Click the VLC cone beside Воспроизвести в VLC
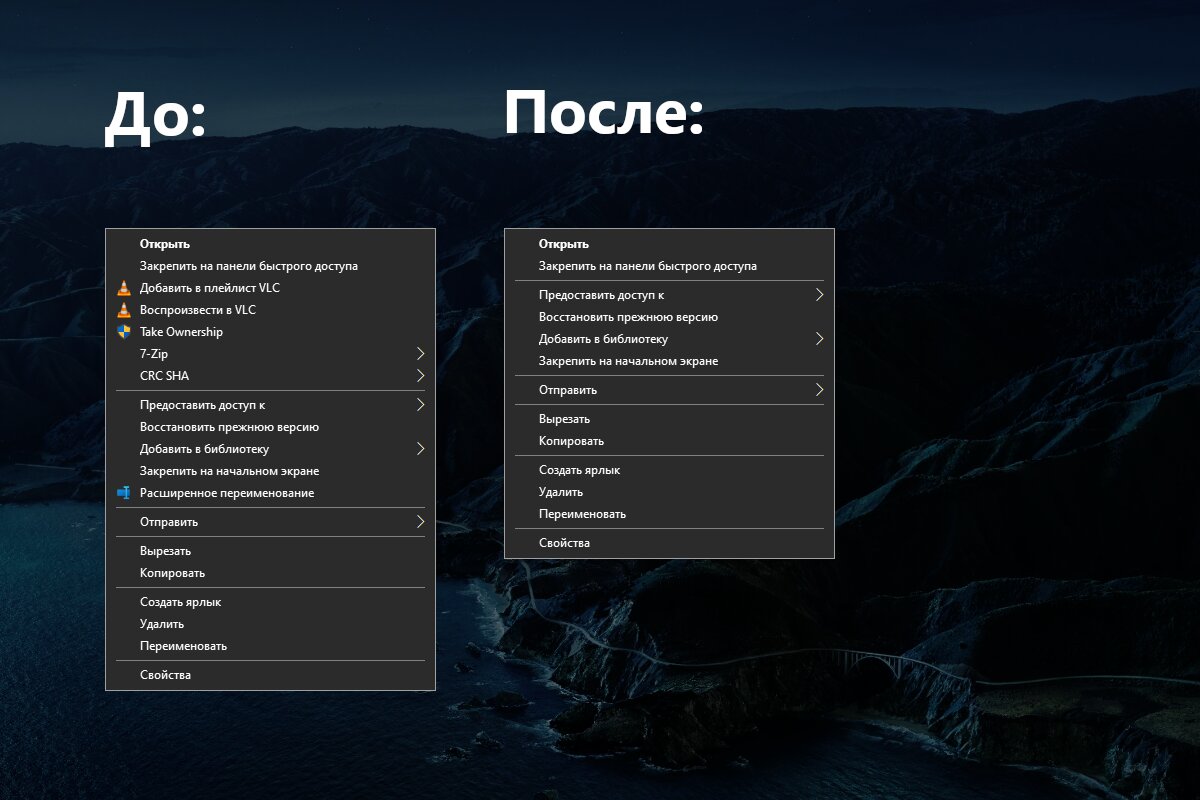 [x=124, y=310]
